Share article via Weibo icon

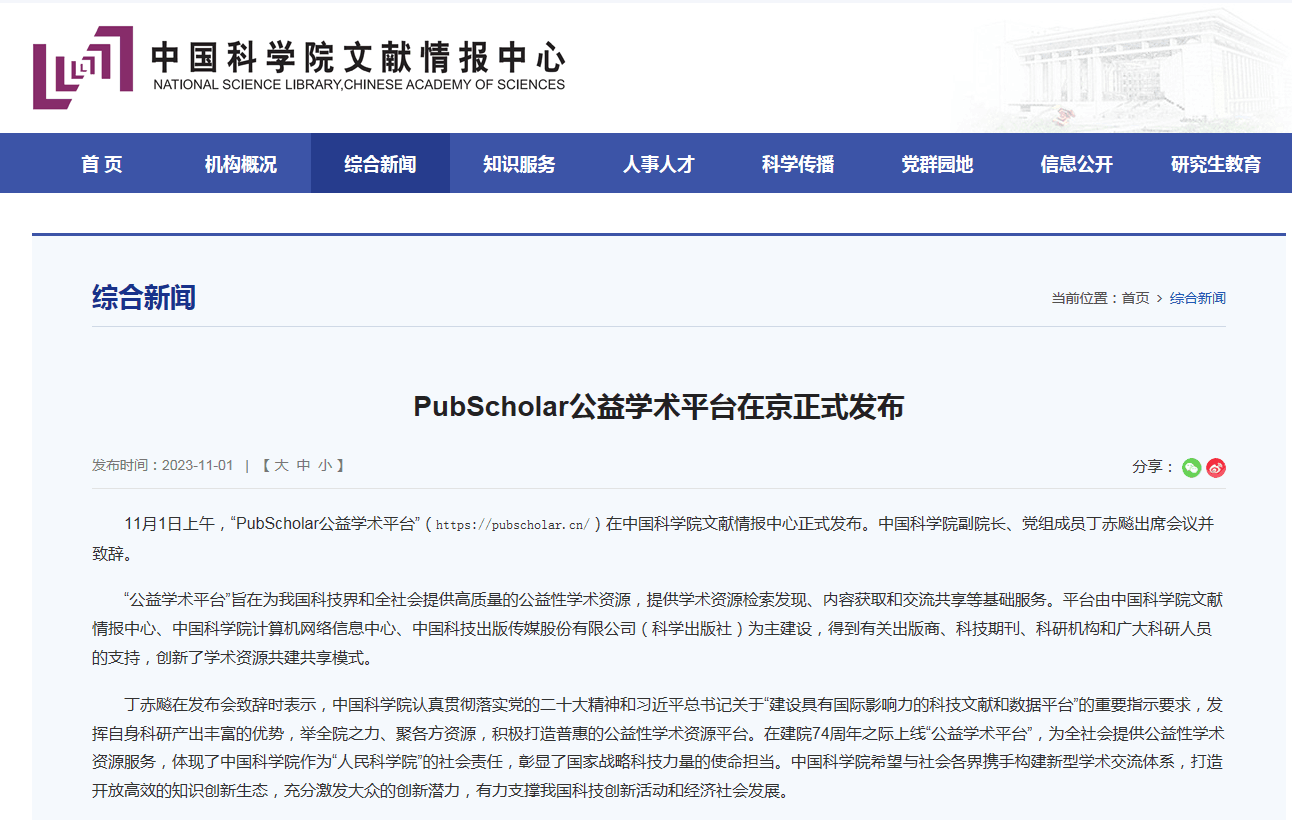(1216, 467)
